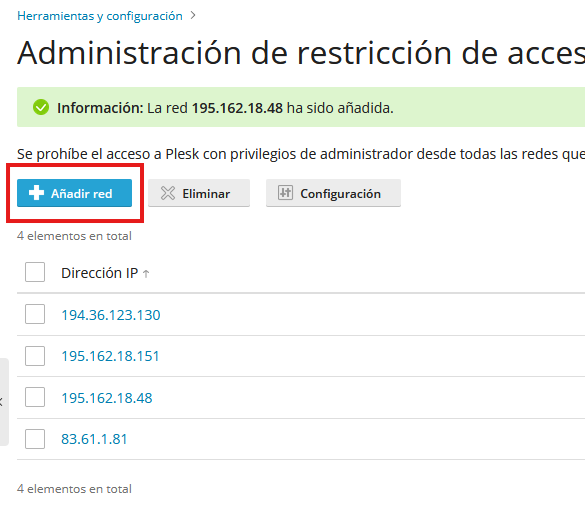Viewport: 585px width, 522px height.
Task: Click the sidebar collapse handle on the left edge
Action: 4,402
